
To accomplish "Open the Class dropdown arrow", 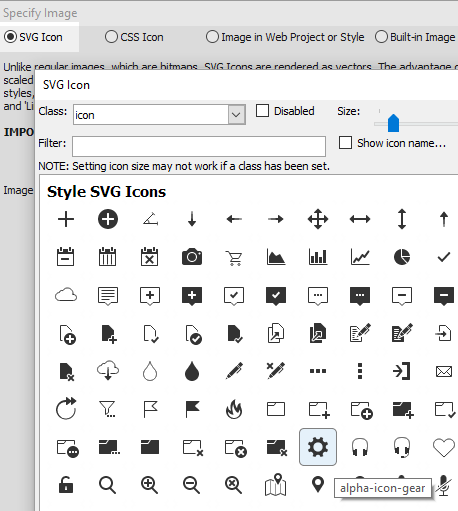I will coord(236,115).
